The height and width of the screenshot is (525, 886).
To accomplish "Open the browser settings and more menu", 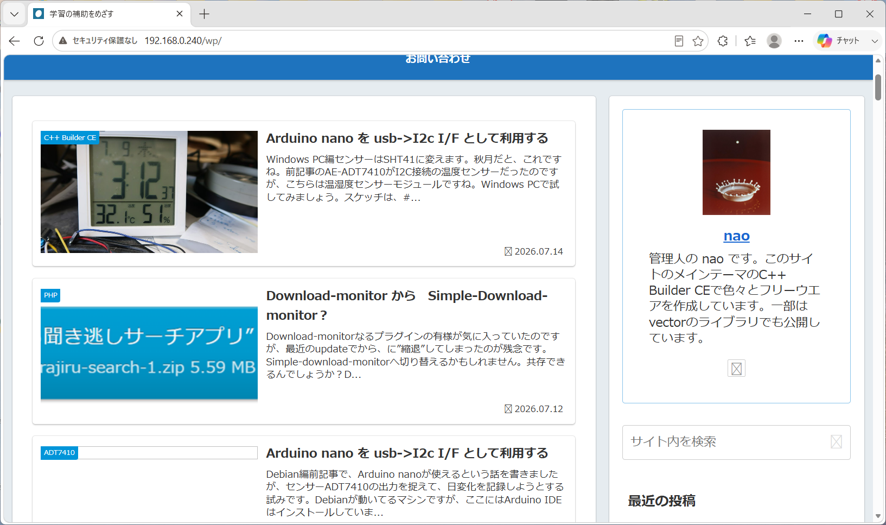I will tap(798, 41).
